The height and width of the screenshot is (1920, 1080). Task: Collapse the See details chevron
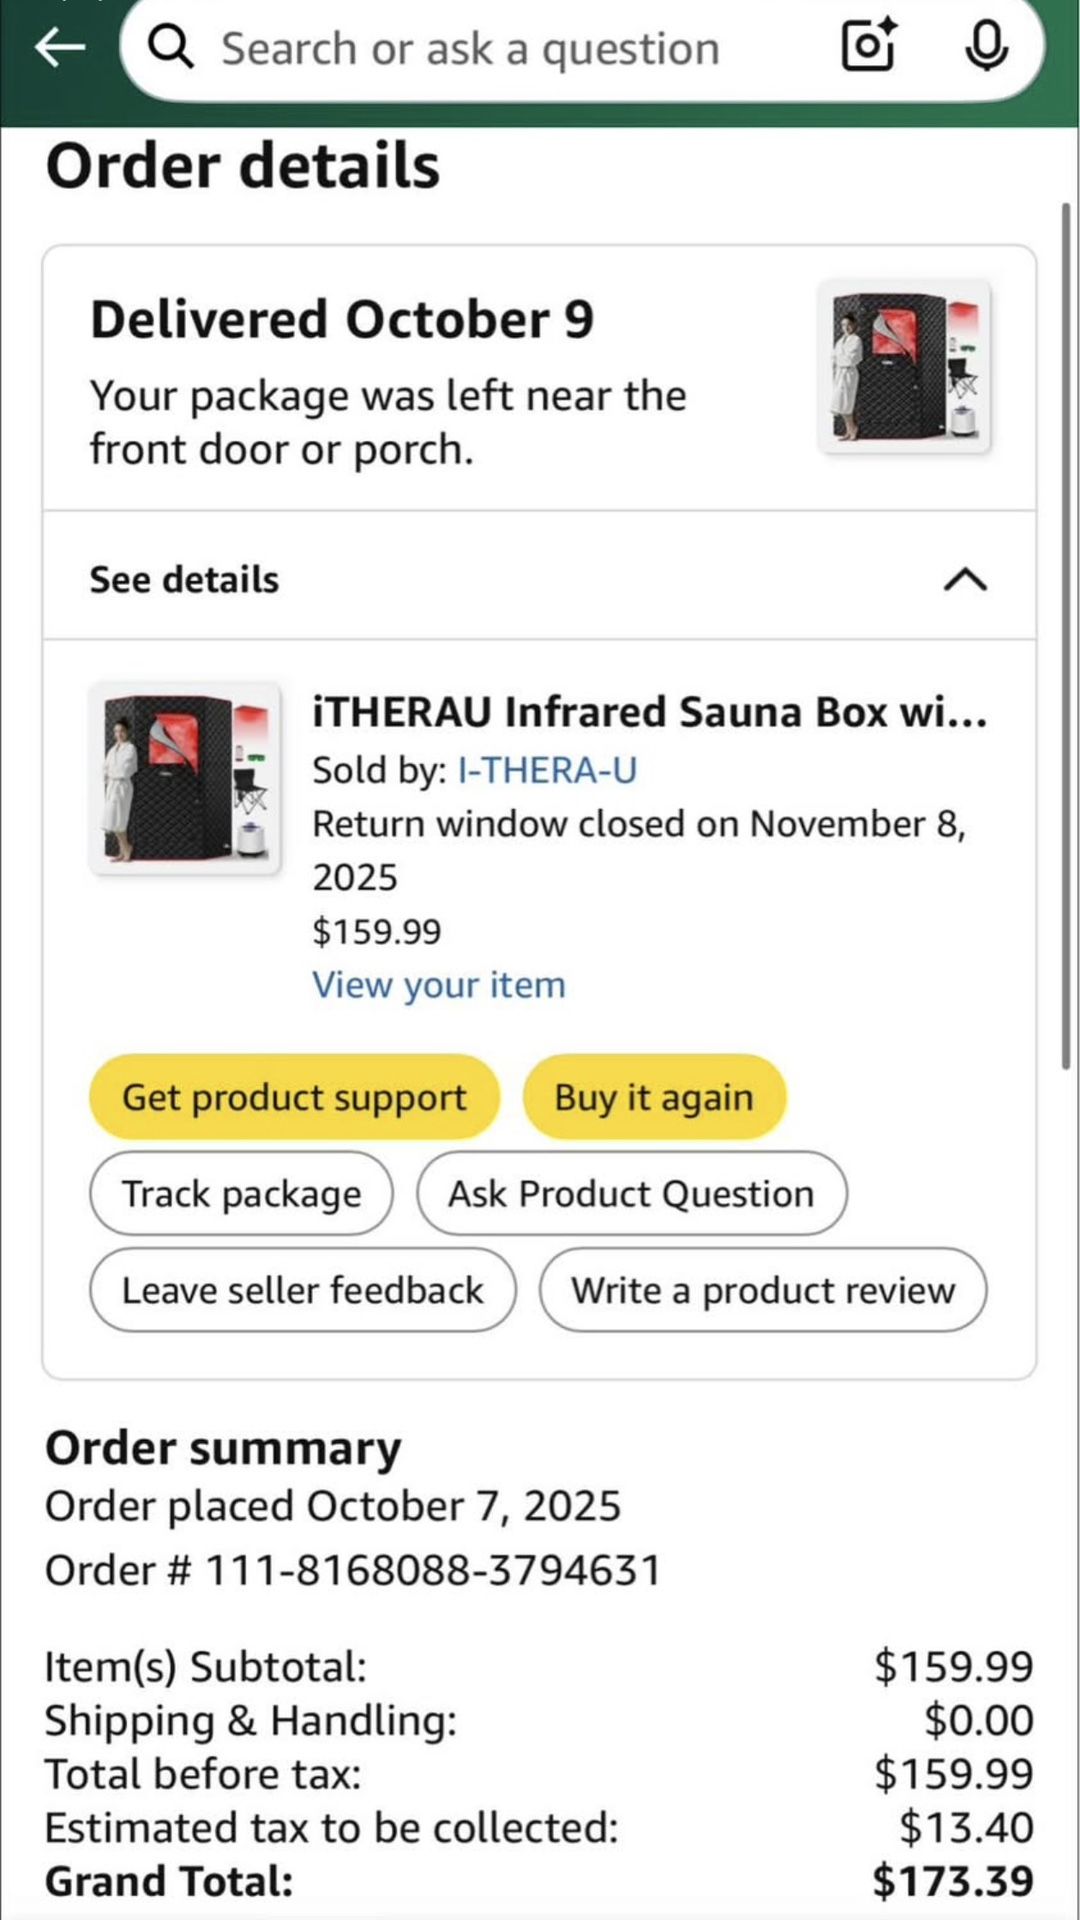pos(965,580)
